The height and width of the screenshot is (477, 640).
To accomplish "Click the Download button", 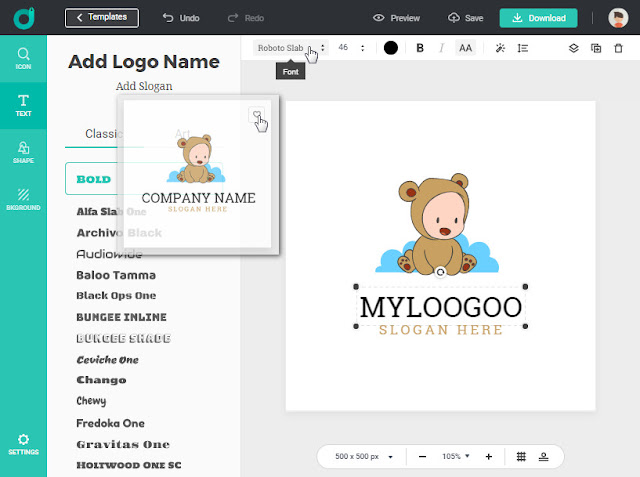I will [x=538, y=18].
